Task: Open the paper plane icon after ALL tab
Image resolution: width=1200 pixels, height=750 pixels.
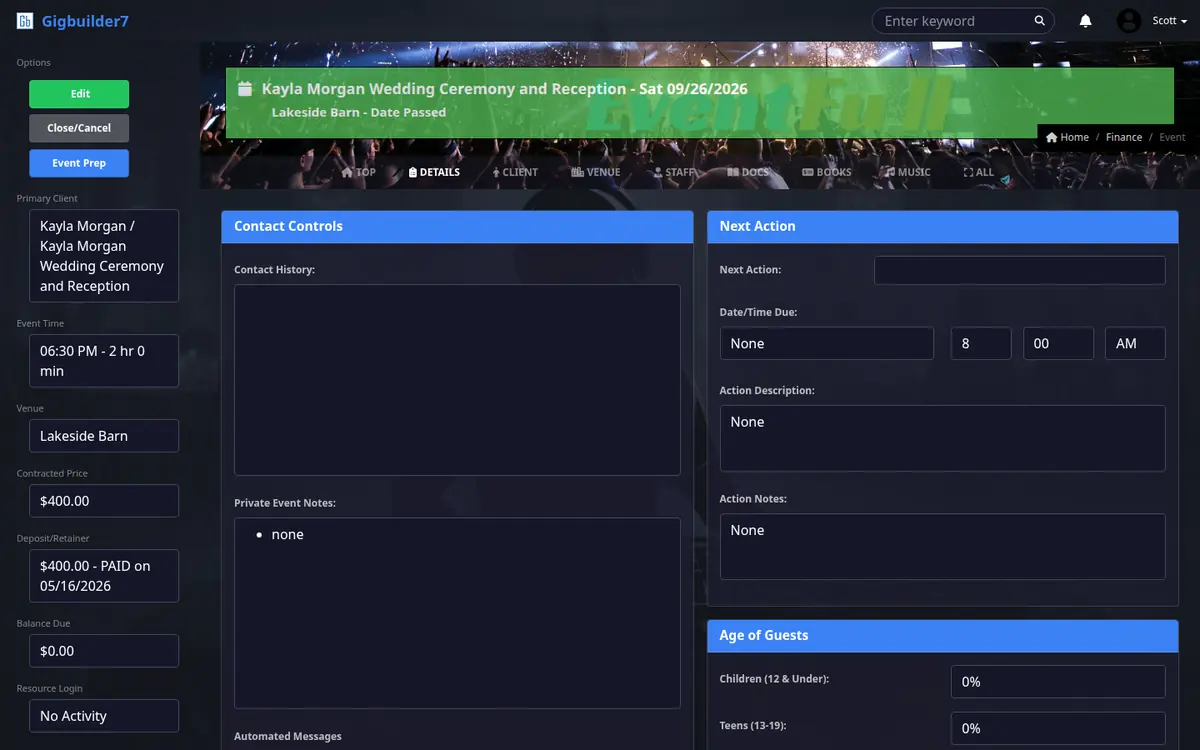Action: point(1005,181)
